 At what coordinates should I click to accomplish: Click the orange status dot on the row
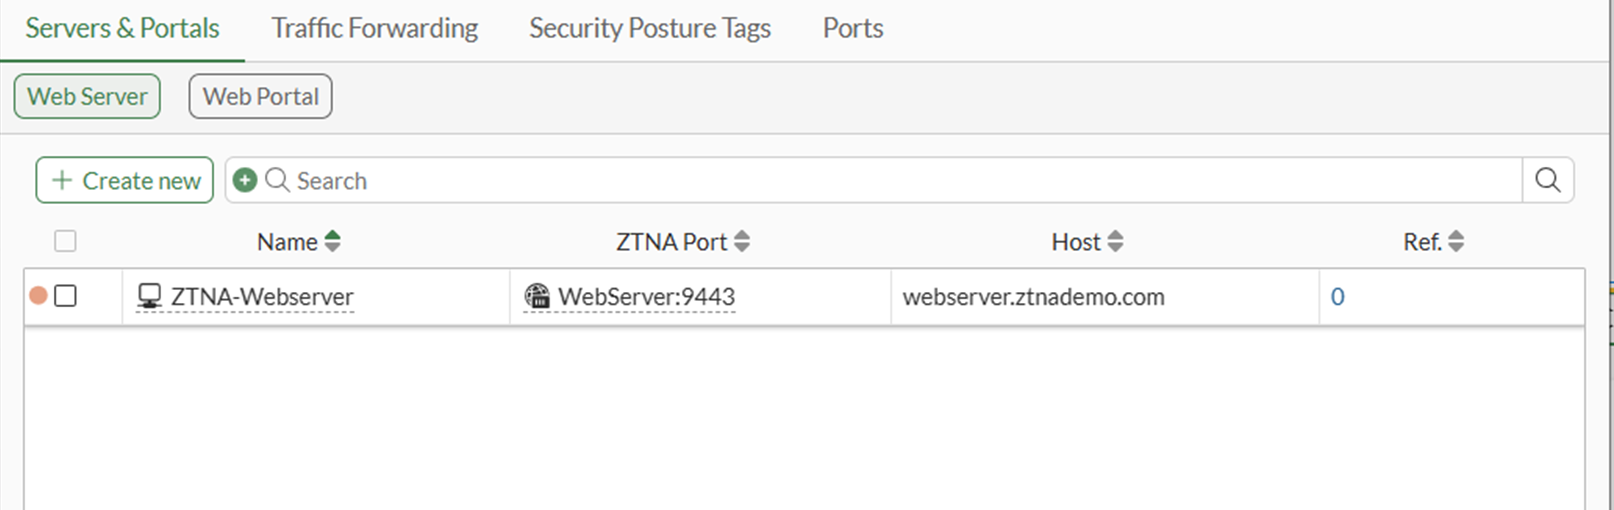tap(39, 296)
